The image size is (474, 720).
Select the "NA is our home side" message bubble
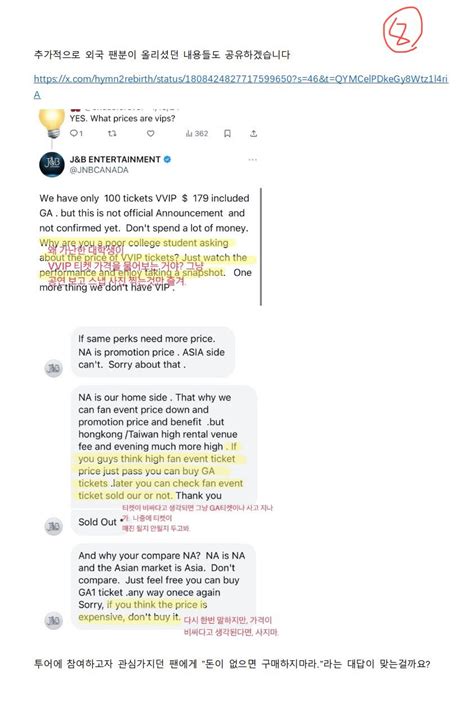164,446
